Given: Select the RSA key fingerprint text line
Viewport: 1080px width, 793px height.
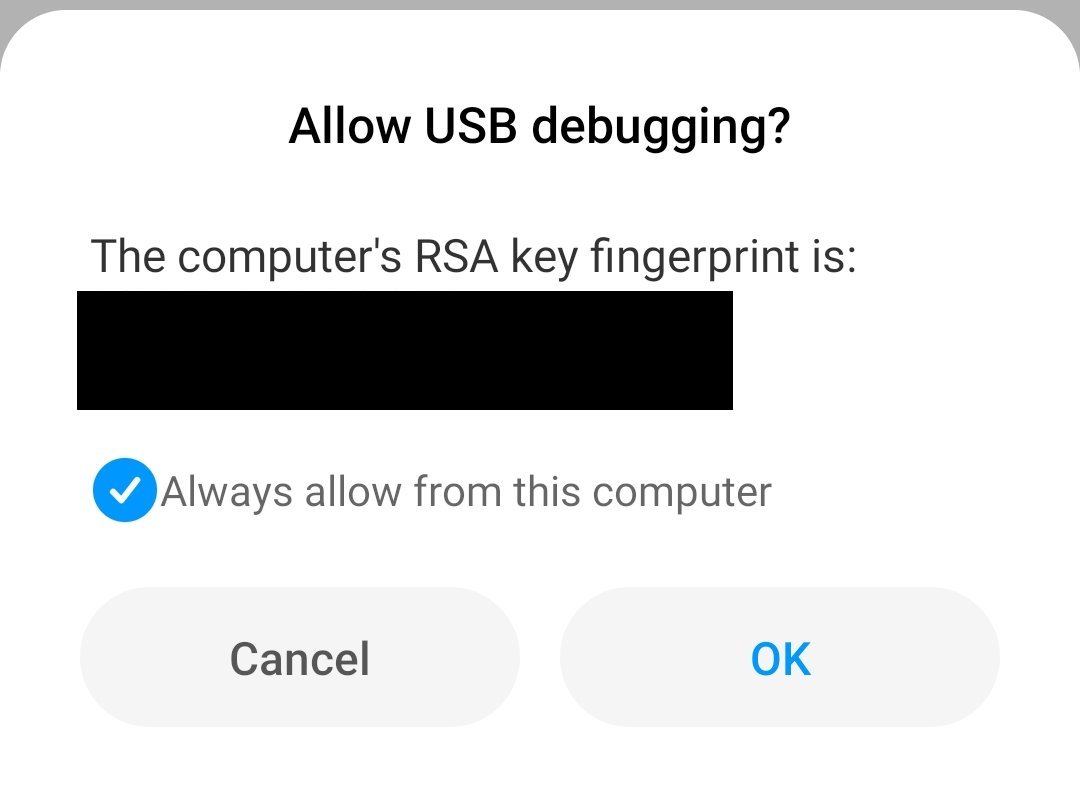Looking at the screenshot, I should [474, 257].
